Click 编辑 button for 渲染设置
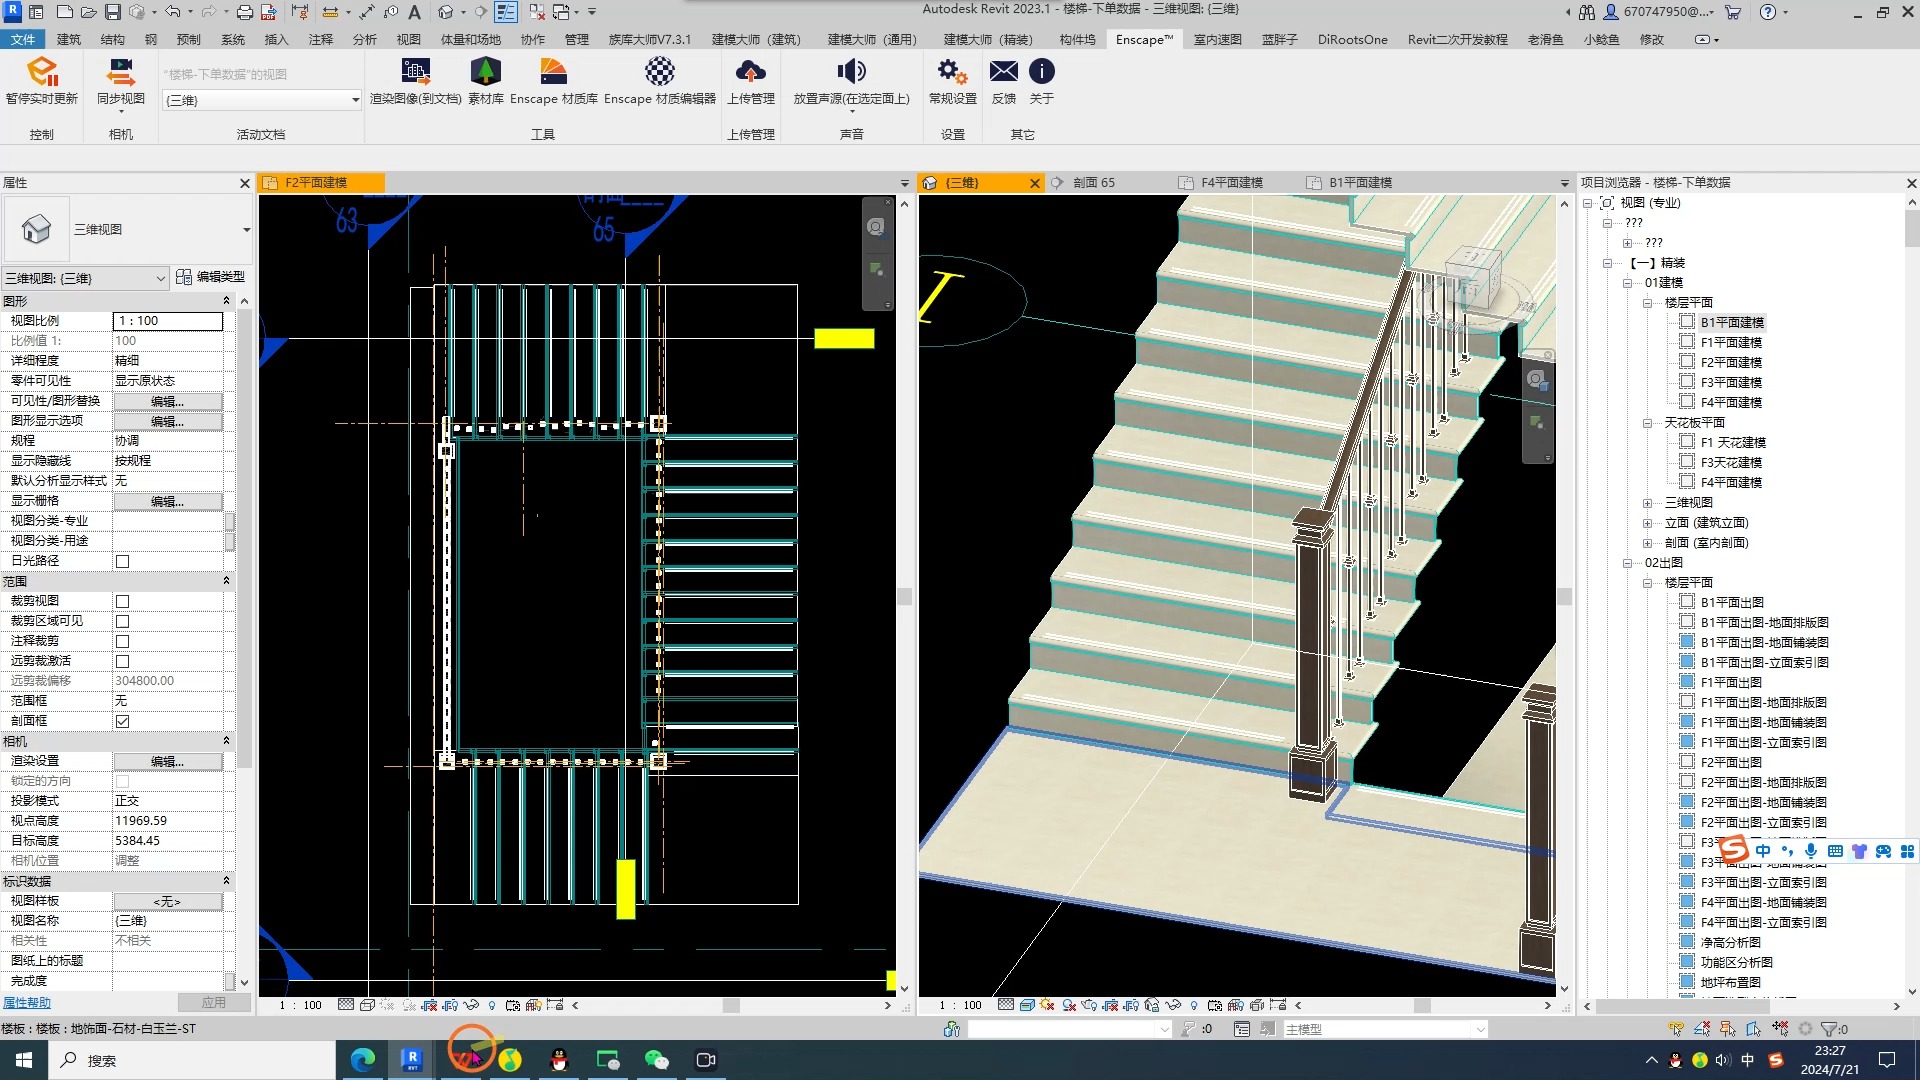 pos(167,761)
